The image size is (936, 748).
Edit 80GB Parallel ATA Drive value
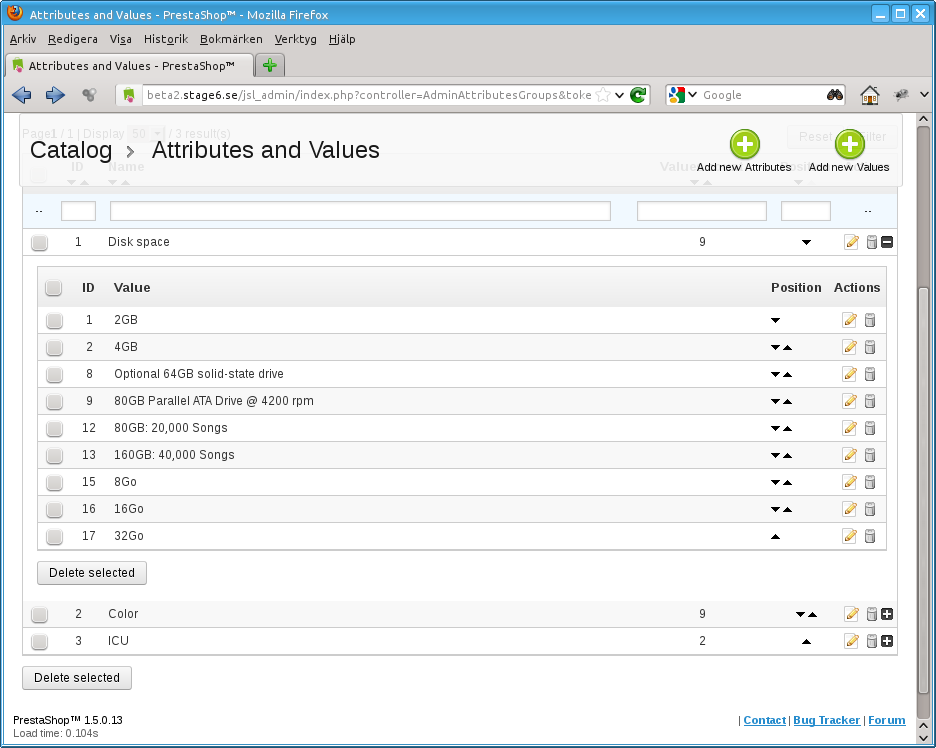(x=849, y=401)
